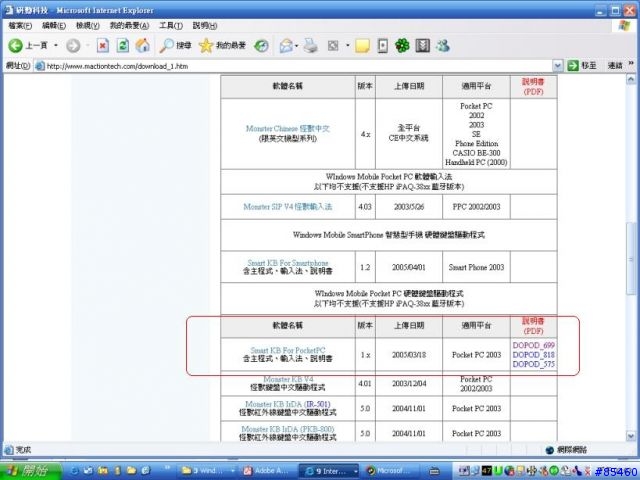Click the yellow note toolbar icon
This screenshot has width=640, height=480.
tap(362, 46)
